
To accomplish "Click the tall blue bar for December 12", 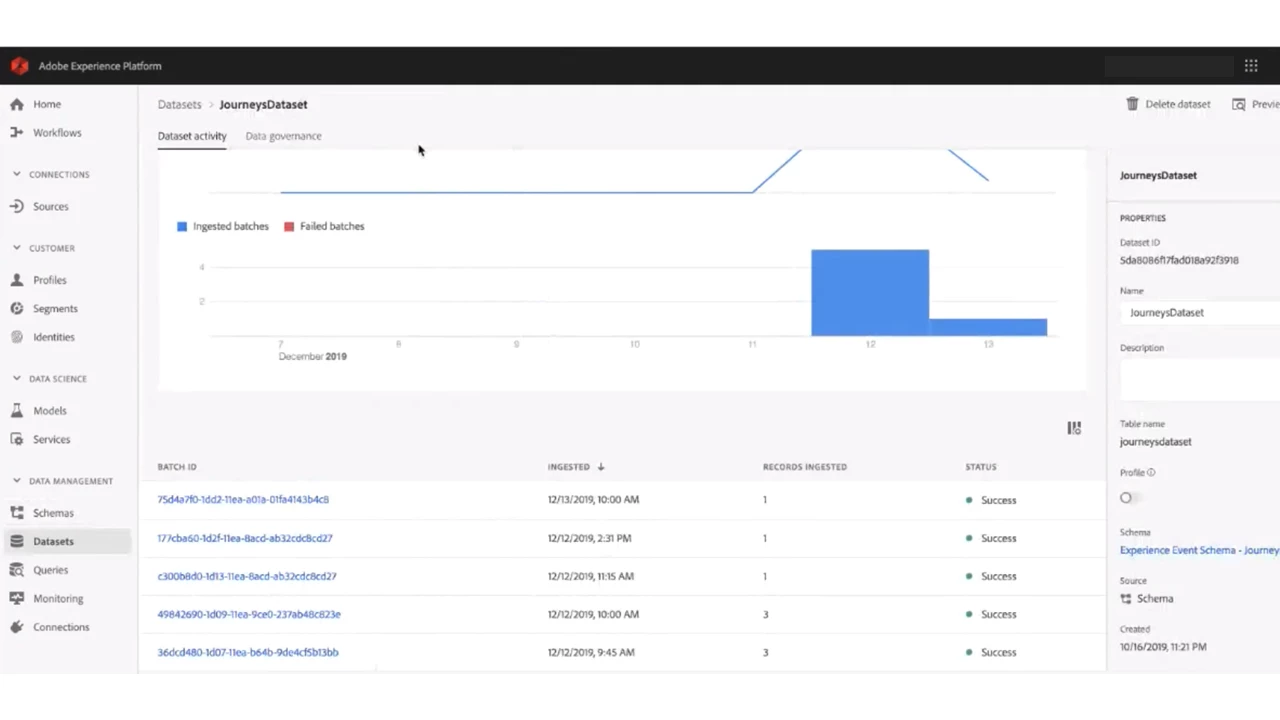I will coord(870,292).
